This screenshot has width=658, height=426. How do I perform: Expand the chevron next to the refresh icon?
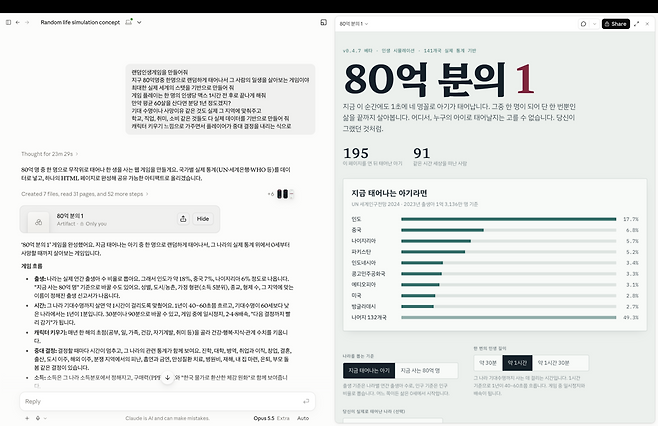pyautogui.click(x=594, y=24)
